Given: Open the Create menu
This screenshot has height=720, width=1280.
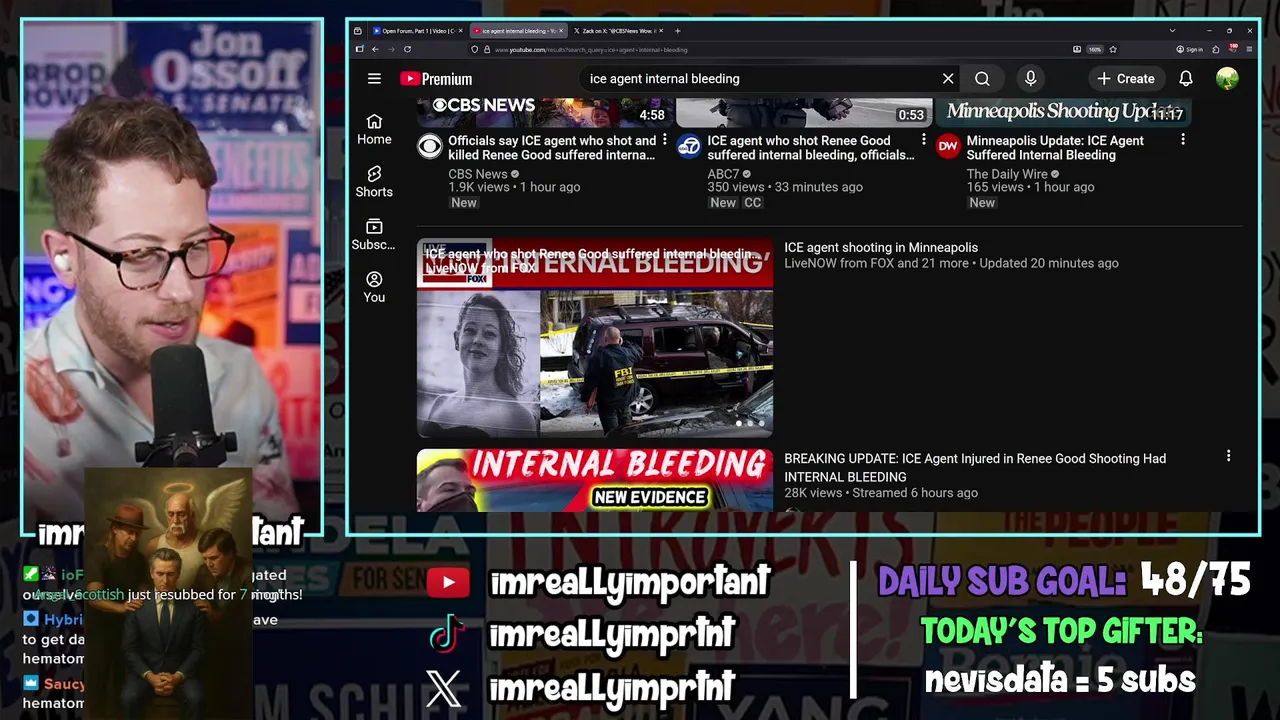Looking at the screenshot, I should pos(1125,79).
